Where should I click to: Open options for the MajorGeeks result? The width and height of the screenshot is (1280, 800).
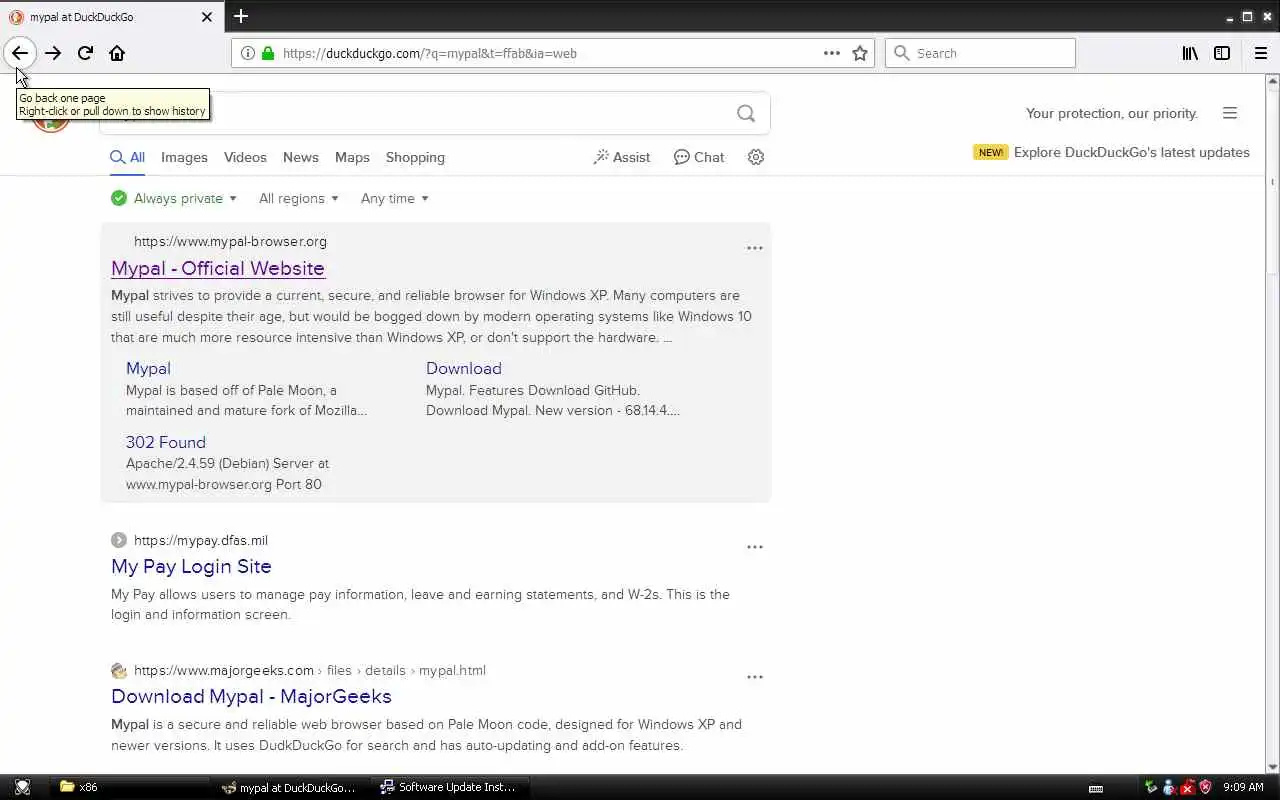[x=755, y=677]
